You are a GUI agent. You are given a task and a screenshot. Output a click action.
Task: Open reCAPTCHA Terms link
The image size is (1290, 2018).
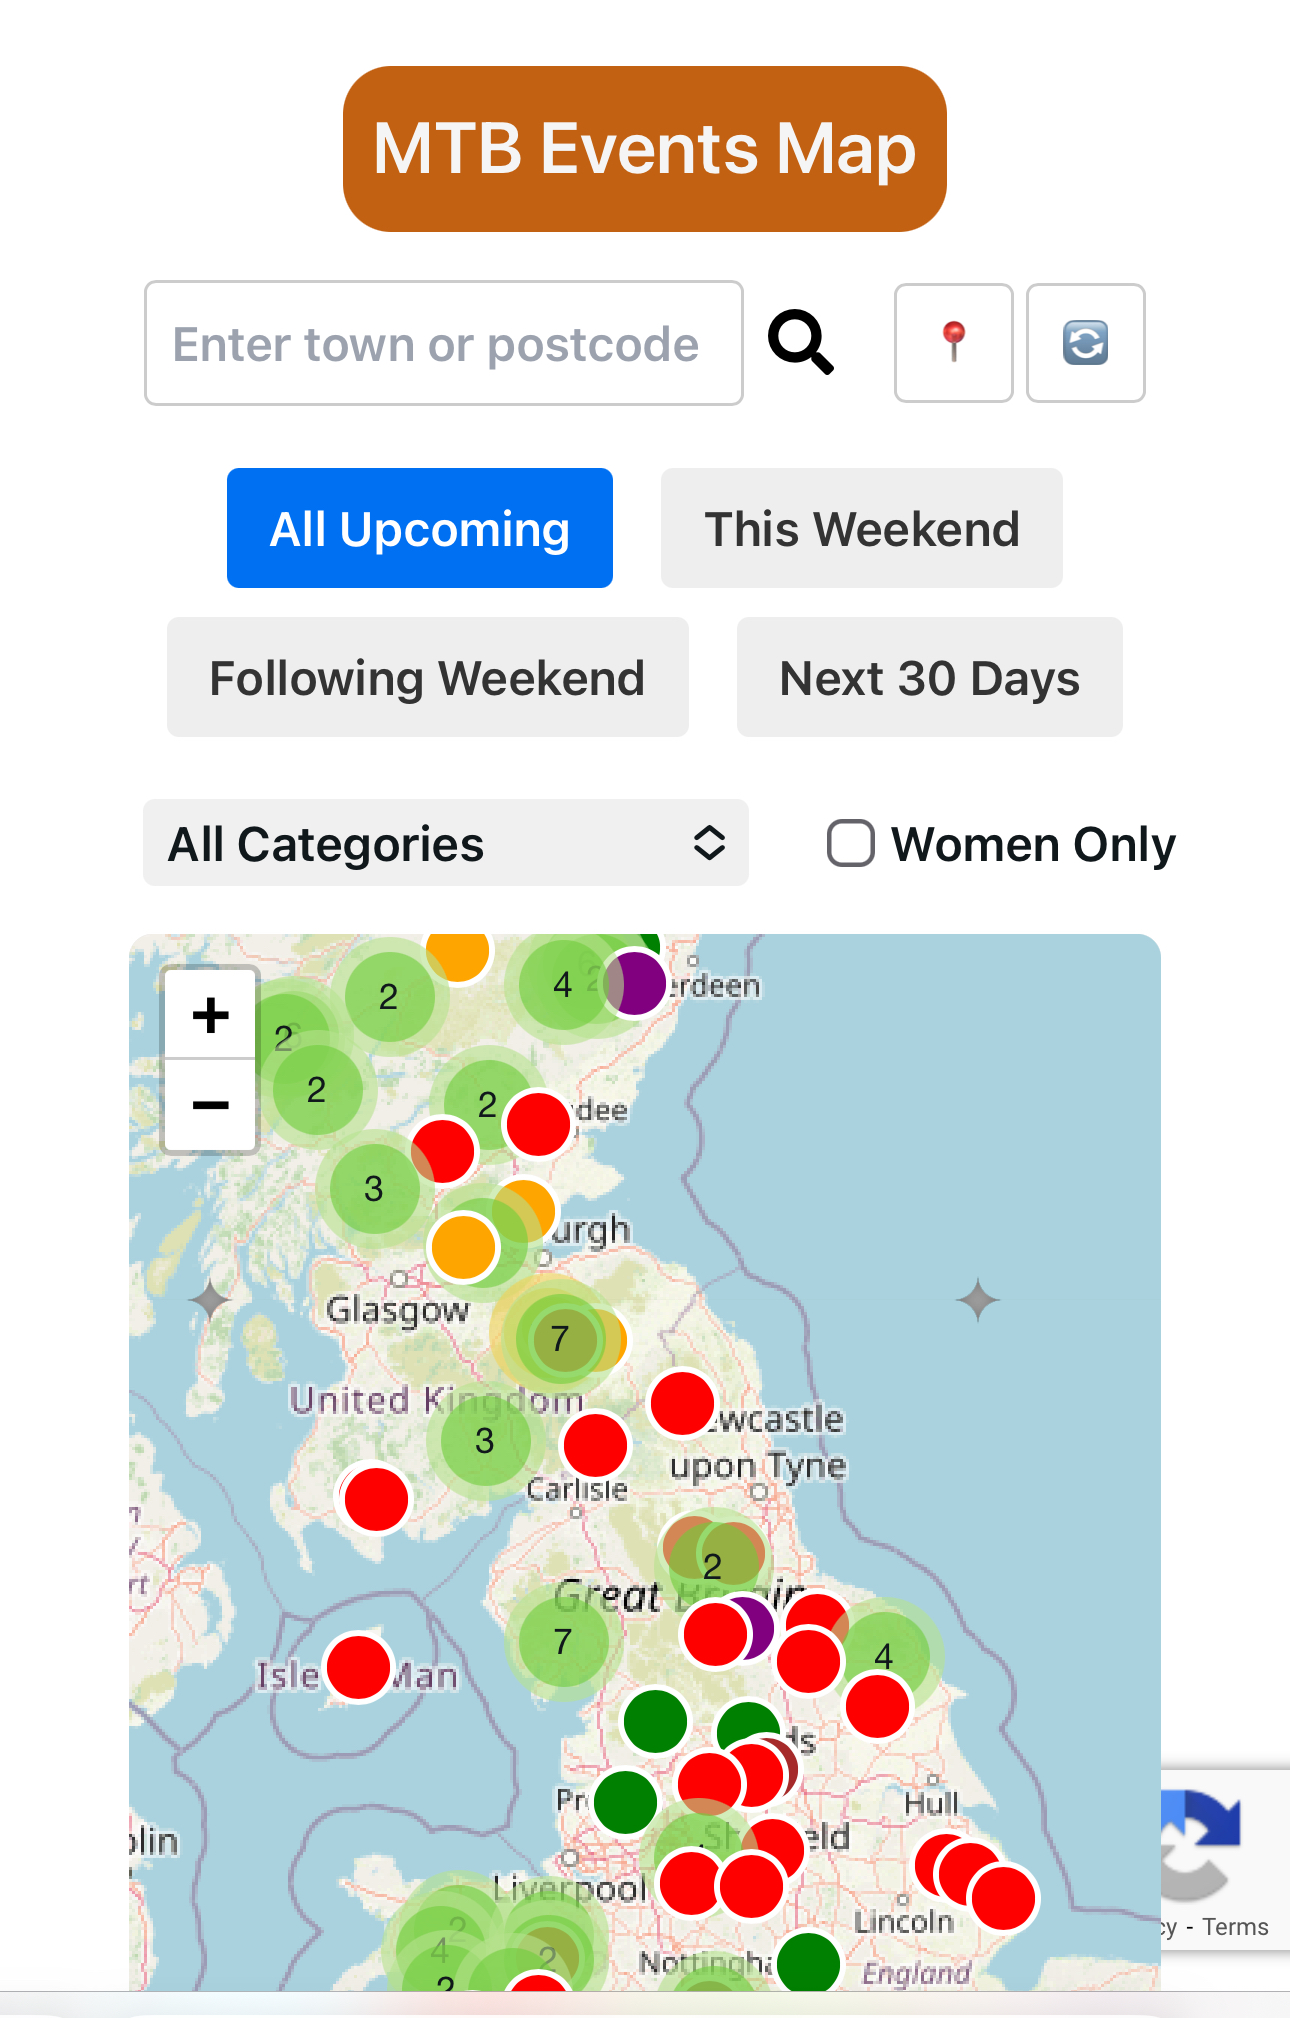pyautogui.click(x=1235, y=1927)
